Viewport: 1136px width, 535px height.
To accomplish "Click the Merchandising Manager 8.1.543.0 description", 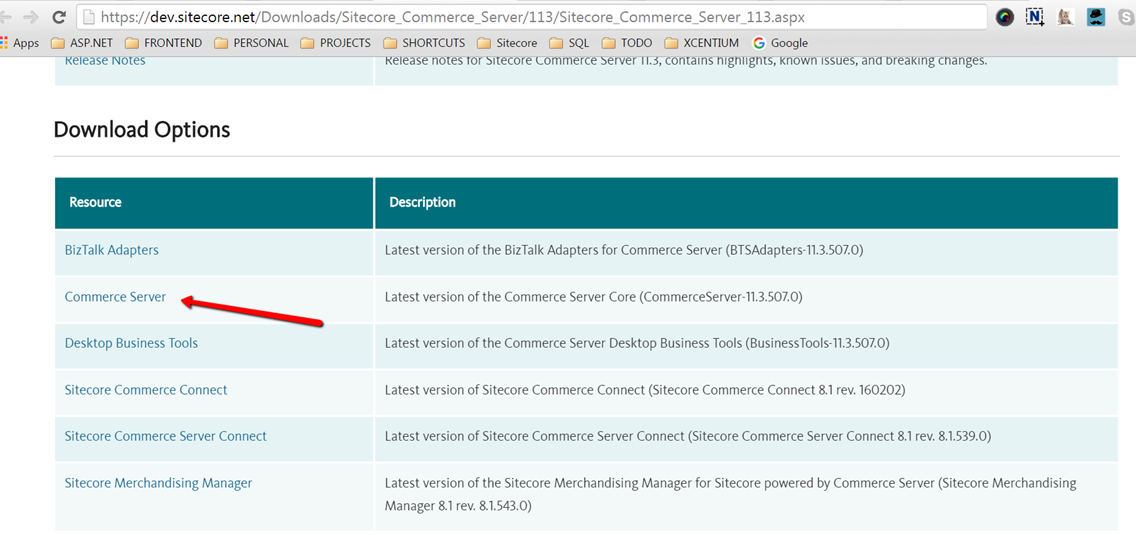I will pos(730,494).
